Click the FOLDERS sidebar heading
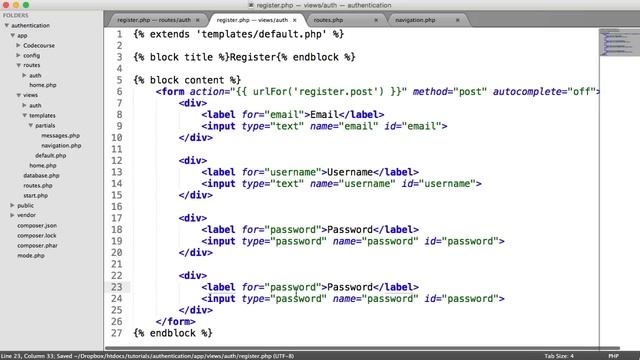640x360 pixels. (16, 15)
